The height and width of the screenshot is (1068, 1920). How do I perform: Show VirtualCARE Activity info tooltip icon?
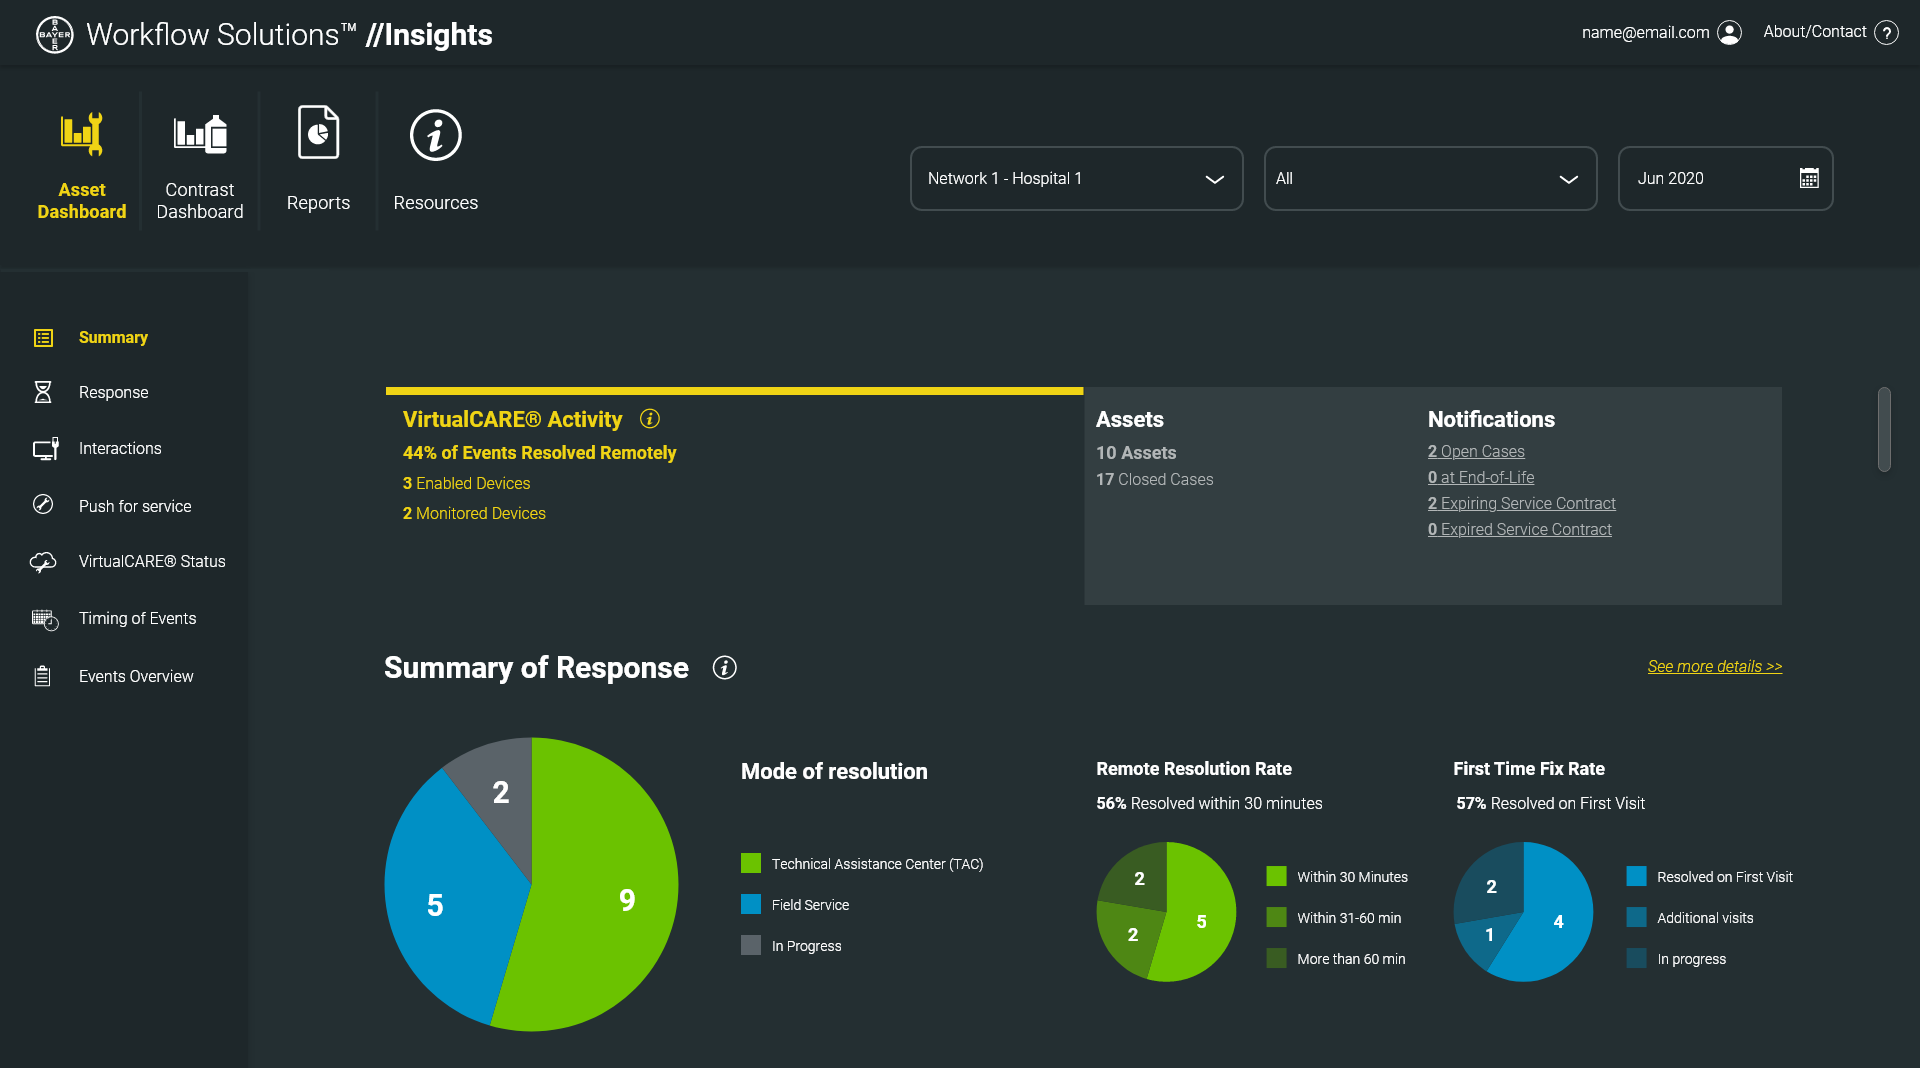click(x=650, y=419)
